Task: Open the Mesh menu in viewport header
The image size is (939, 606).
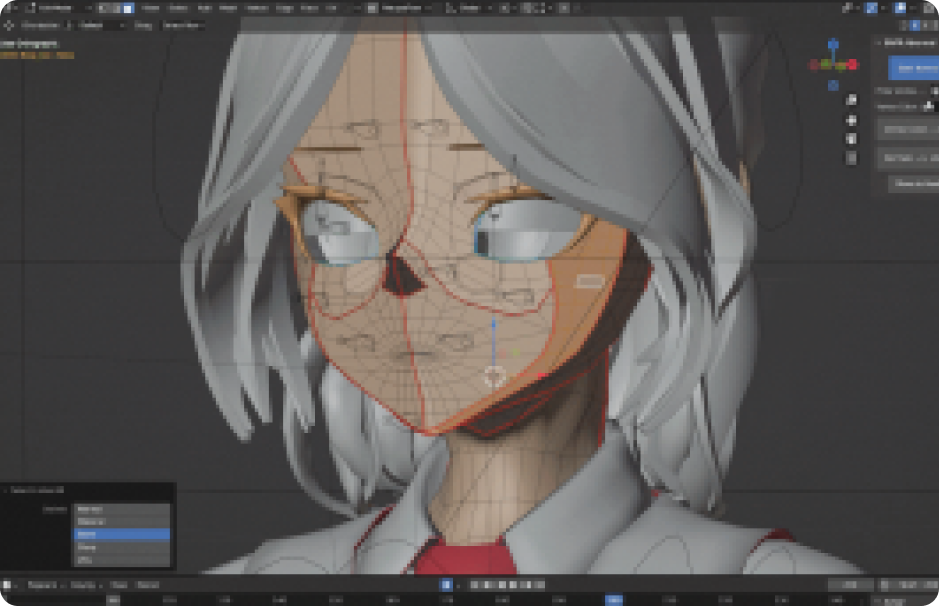Action: [x=228, y=8]
